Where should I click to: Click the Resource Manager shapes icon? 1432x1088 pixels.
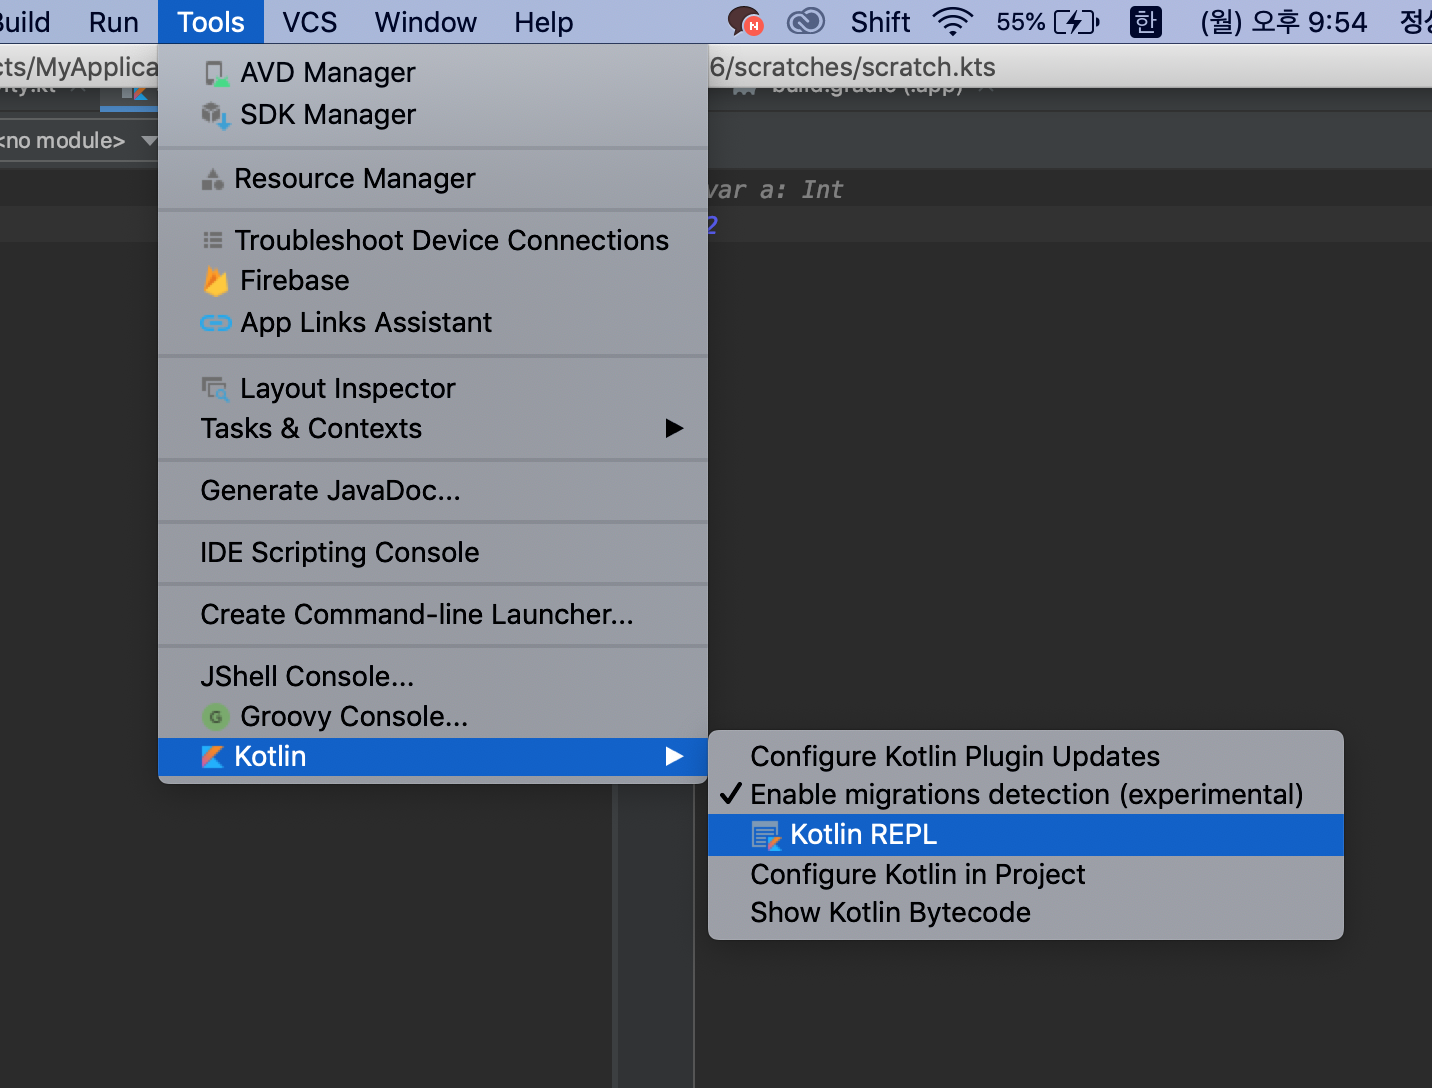[212, 179]
